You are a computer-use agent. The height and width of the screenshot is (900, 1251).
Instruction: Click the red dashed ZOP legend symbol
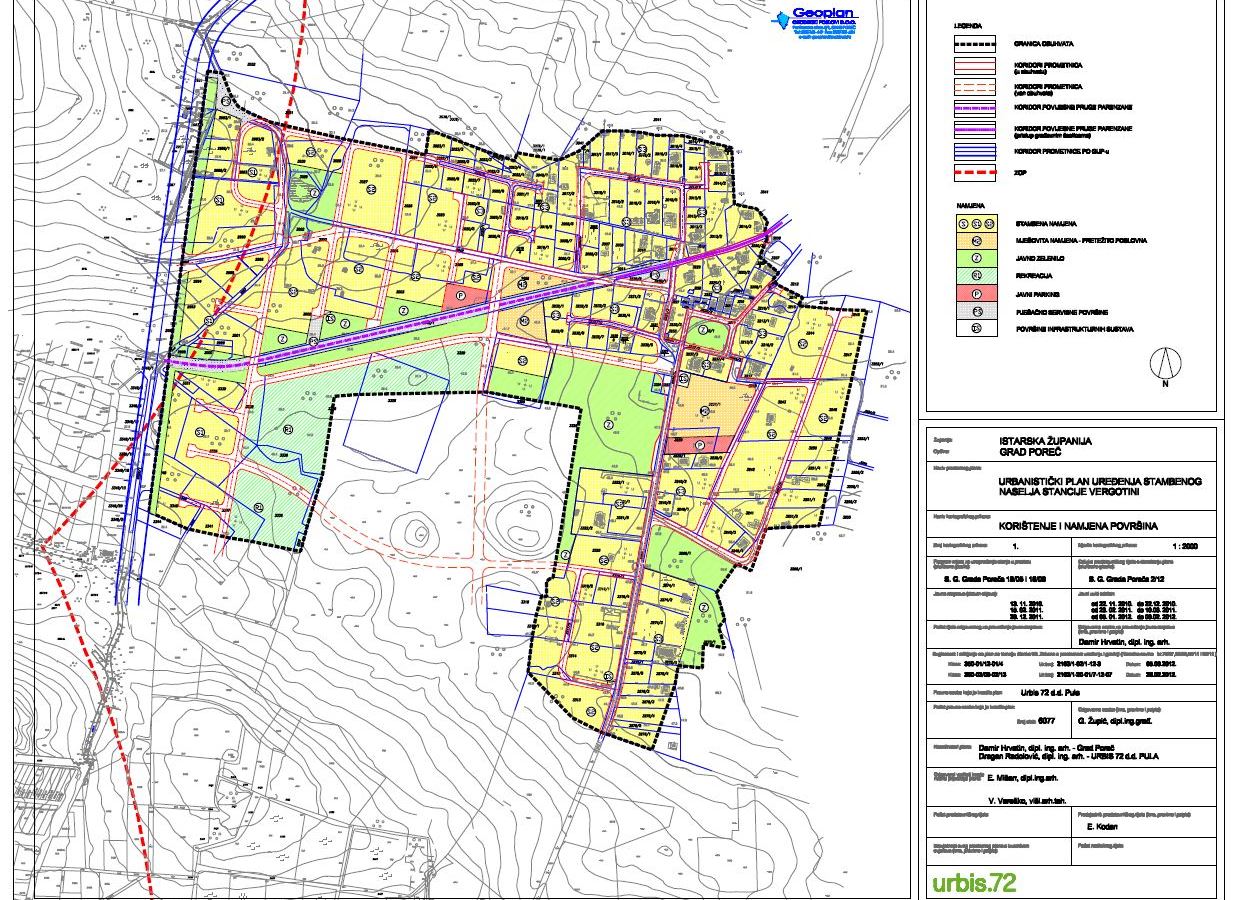tap(976, 173)
